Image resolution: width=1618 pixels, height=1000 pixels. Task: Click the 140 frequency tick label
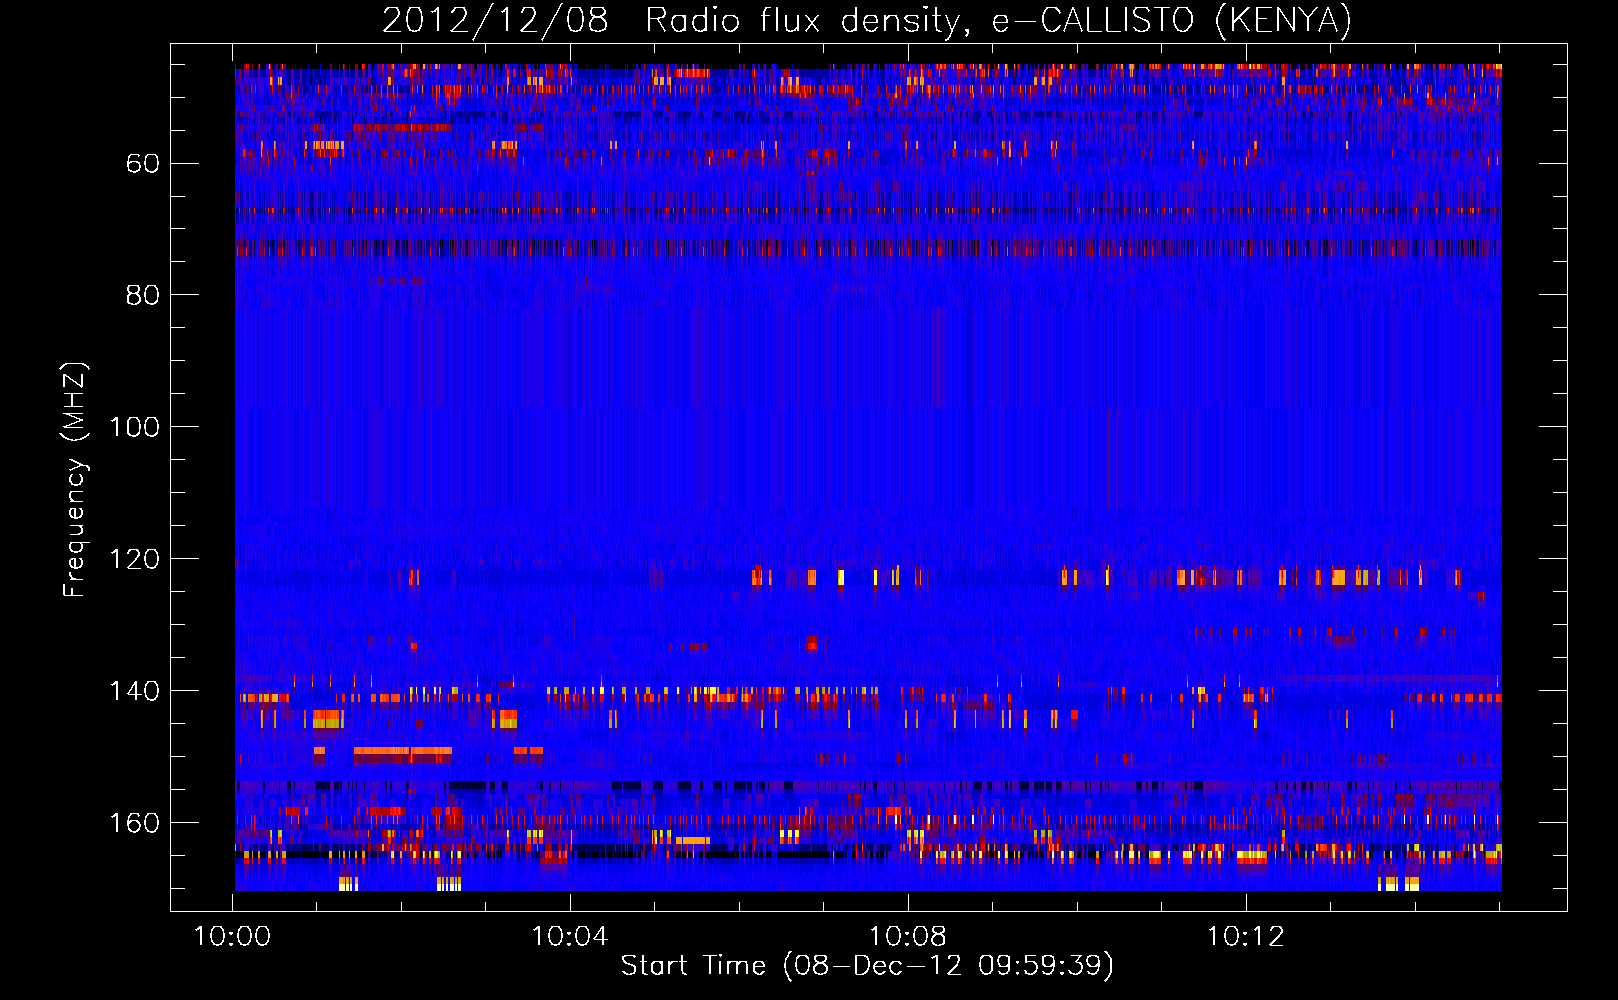tap(135, 691)
